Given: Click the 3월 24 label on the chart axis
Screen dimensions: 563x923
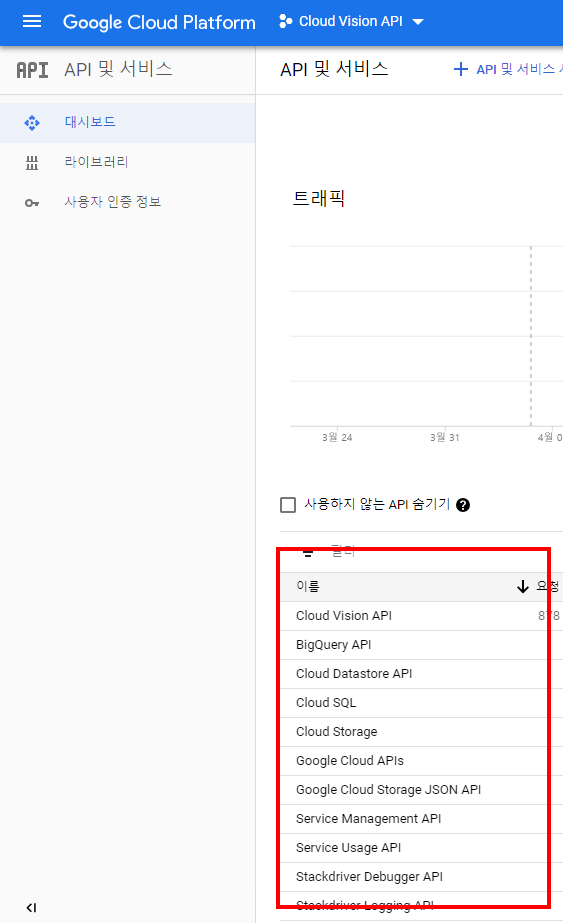Looking at the screenshot, I should point(337,437).
